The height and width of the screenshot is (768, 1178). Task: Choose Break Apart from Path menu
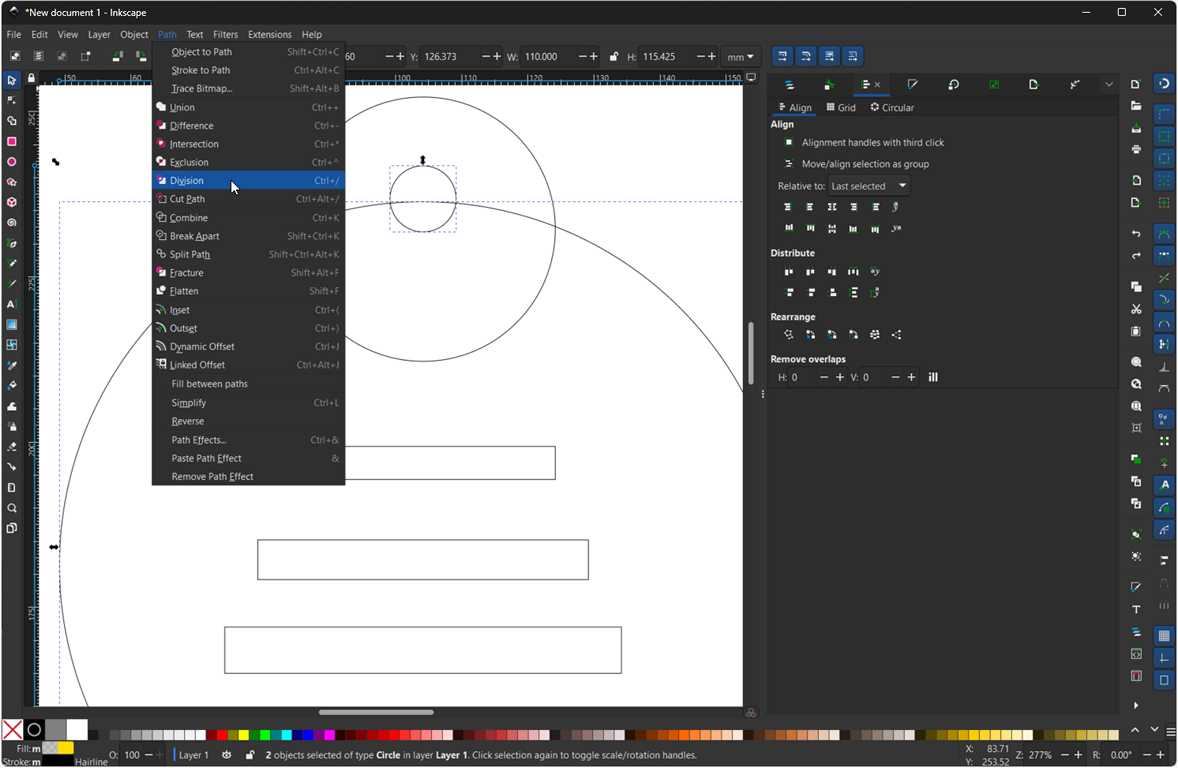pyautogui.click(x=248, y=236)
